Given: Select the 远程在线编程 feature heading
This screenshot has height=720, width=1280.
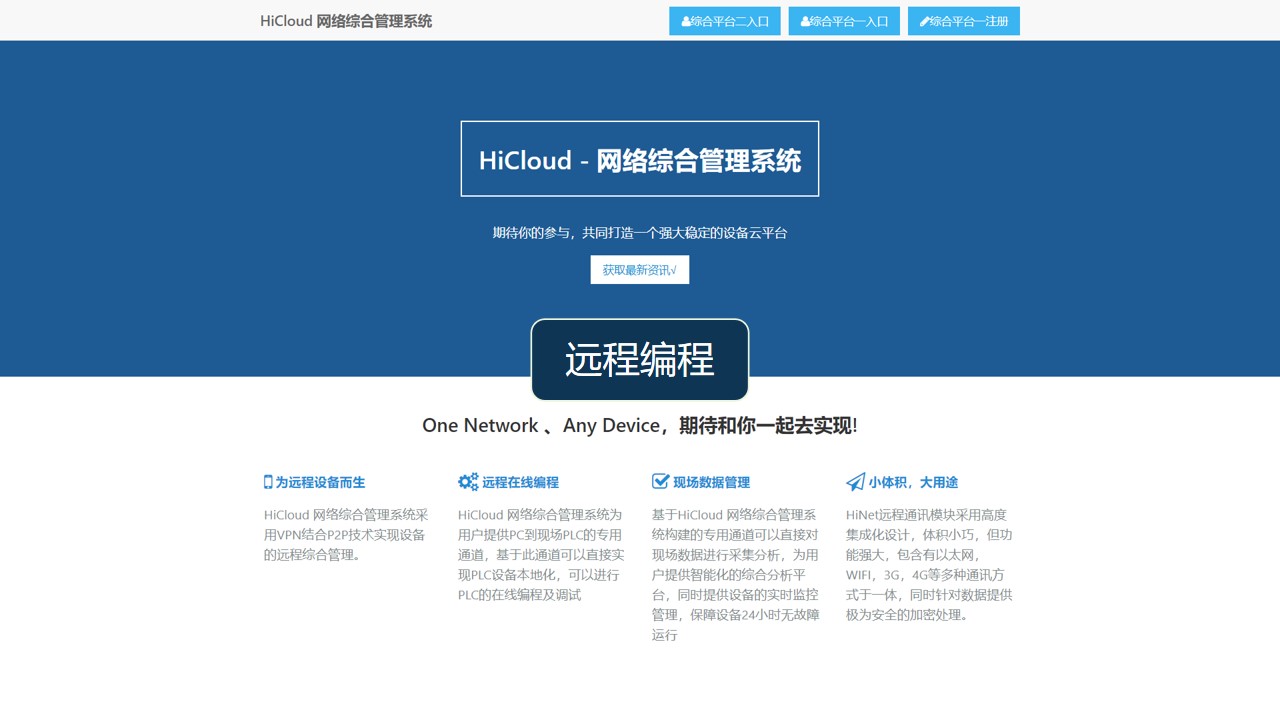Looking at the screenshot, I should pos(520,482).
